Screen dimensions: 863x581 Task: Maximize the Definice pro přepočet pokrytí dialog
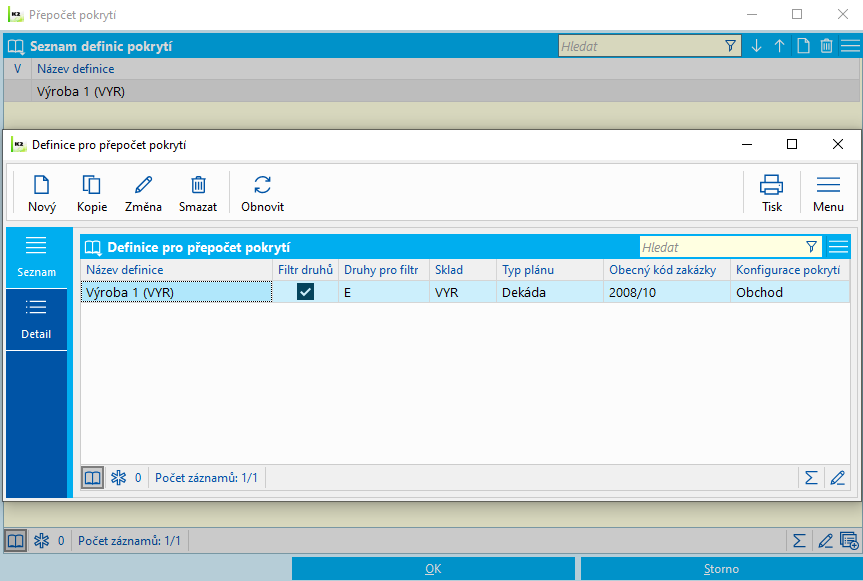792,144
